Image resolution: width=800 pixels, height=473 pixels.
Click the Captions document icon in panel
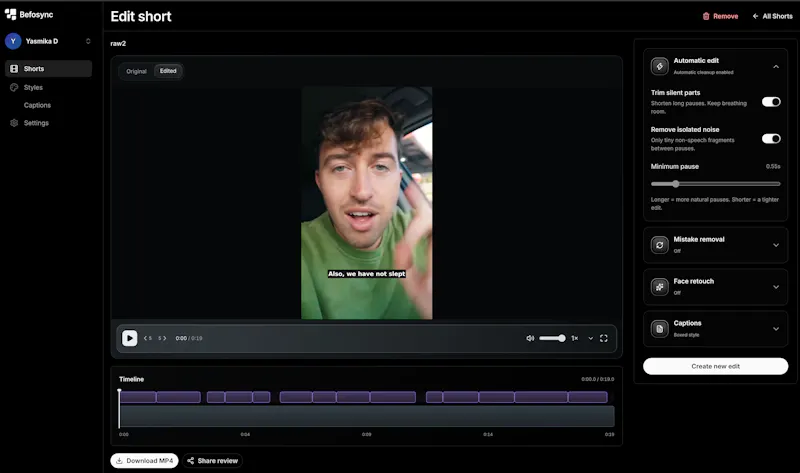[x=660, y=329]
